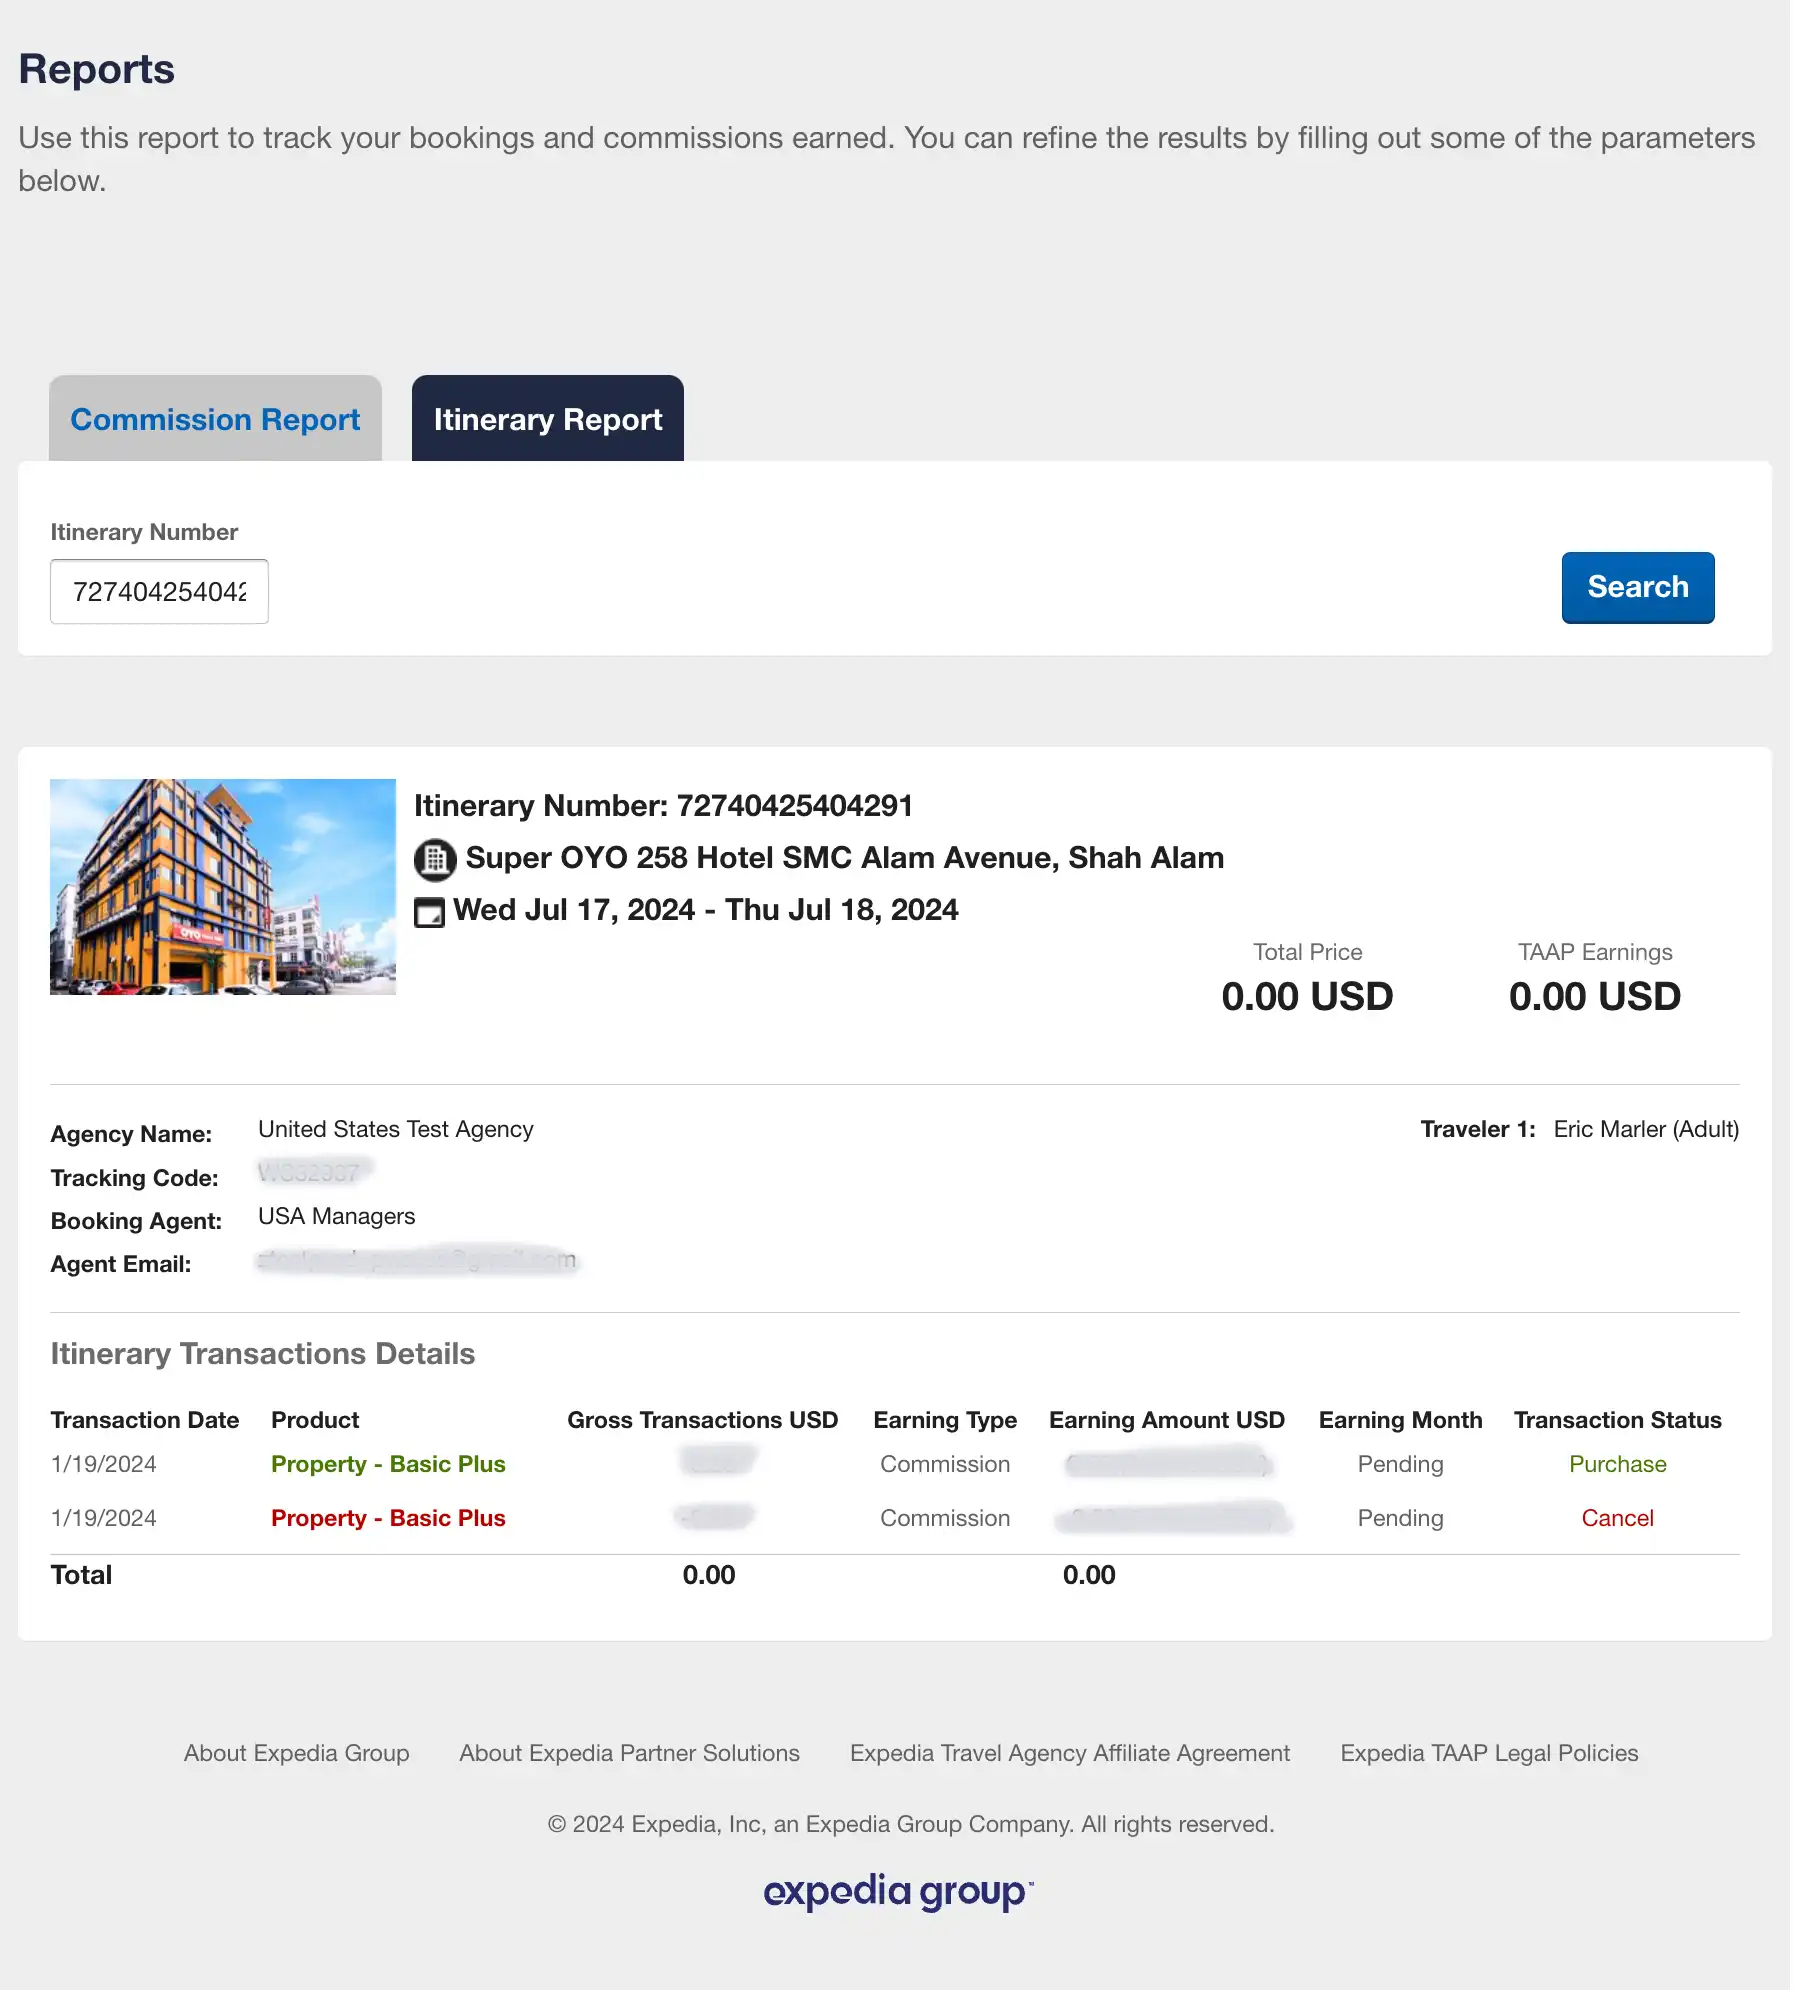Click the hotel building icon
This screenshot has width=1795, height=1990.
tap(435, 859)
